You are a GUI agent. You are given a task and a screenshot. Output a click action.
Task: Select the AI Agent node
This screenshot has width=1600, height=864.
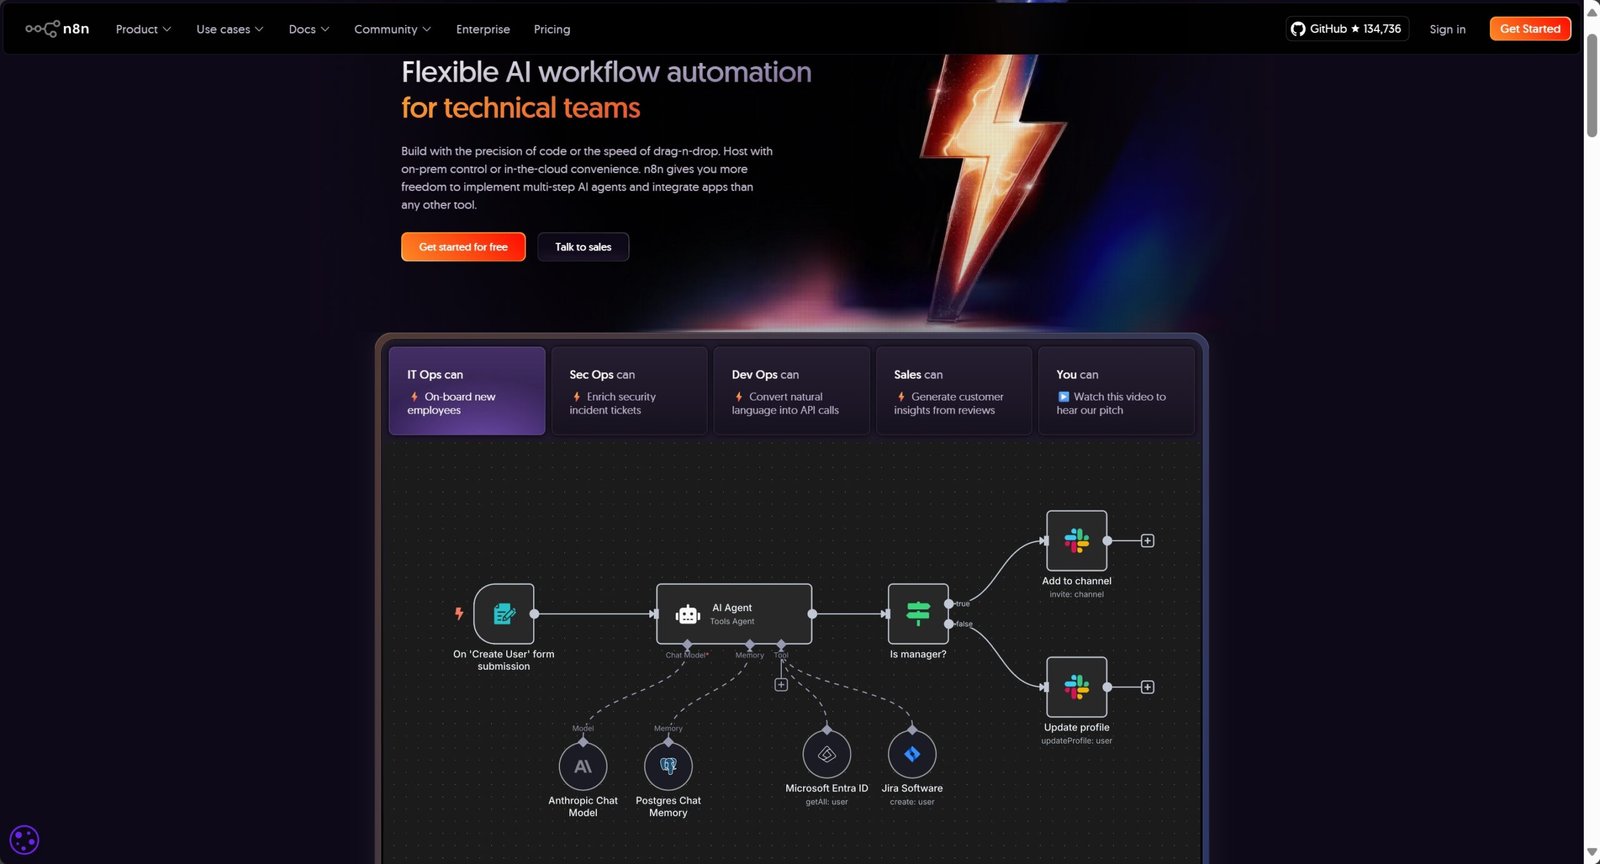tap(734, 614)
